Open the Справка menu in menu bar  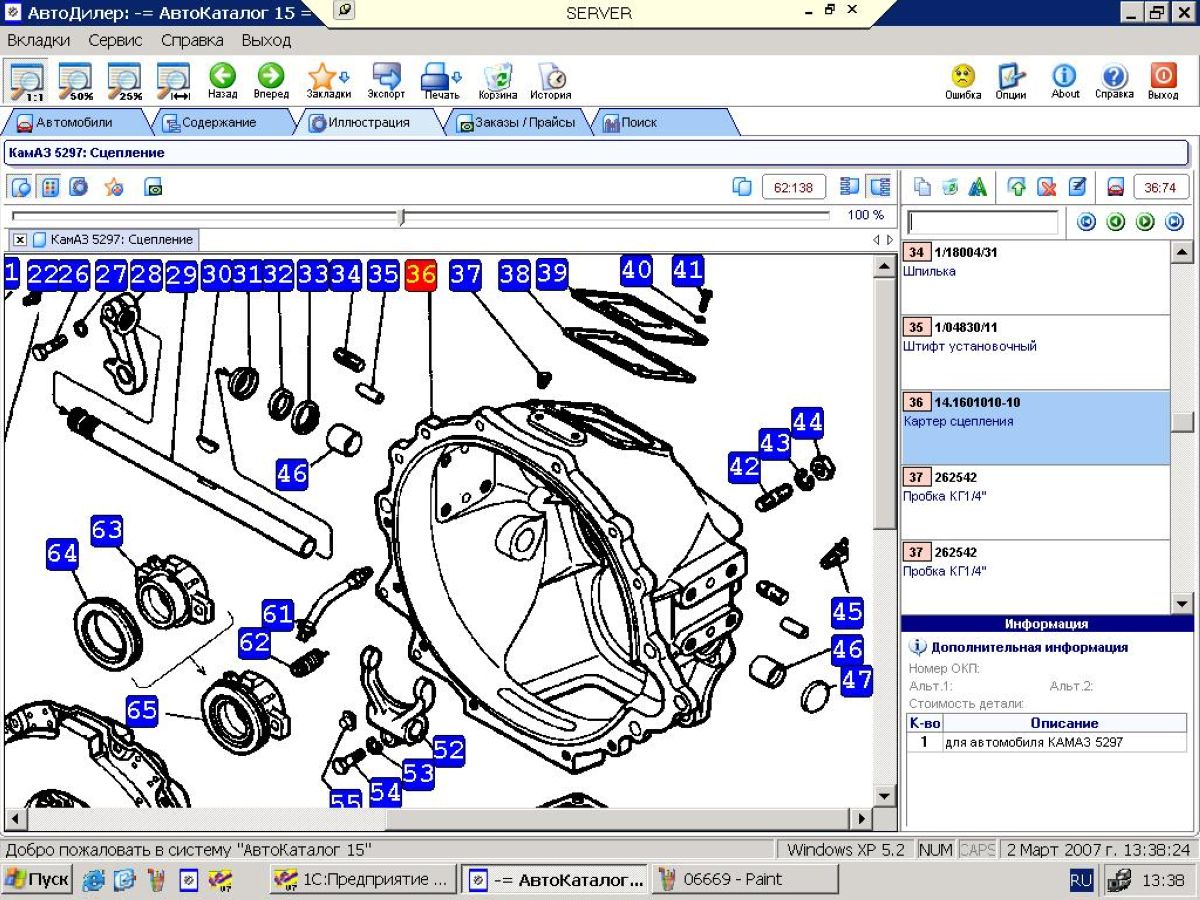click(x=192, y=41)
